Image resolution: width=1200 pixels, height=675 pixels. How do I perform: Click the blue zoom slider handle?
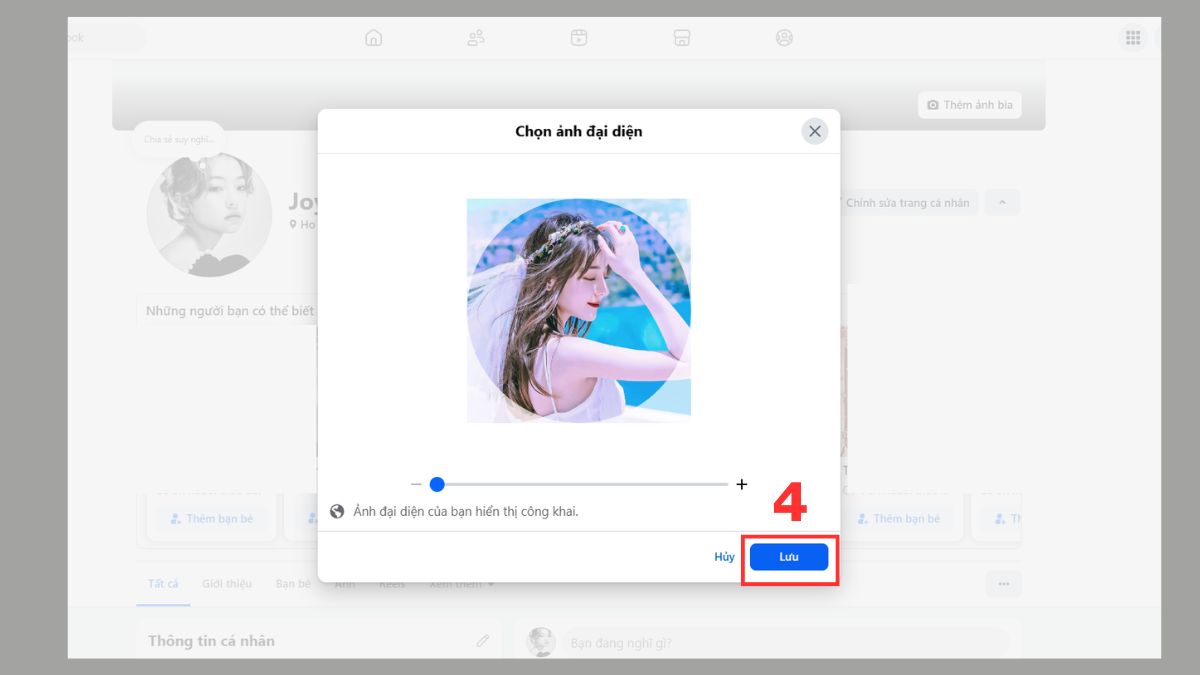click(437, 484)
